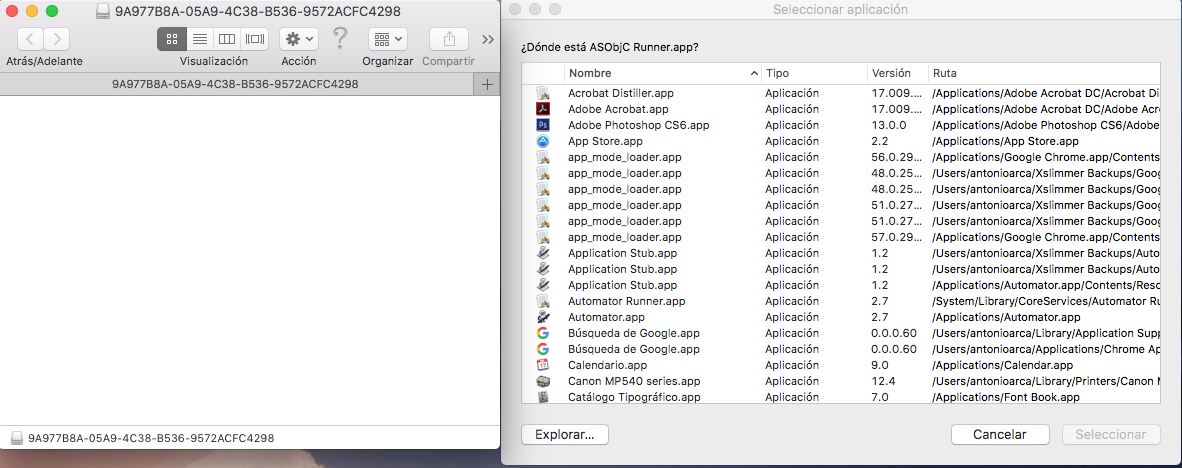Add a new Finder tab with plus
The image size is (1182, 468).
pyautogui.click(x=487, y=84)
